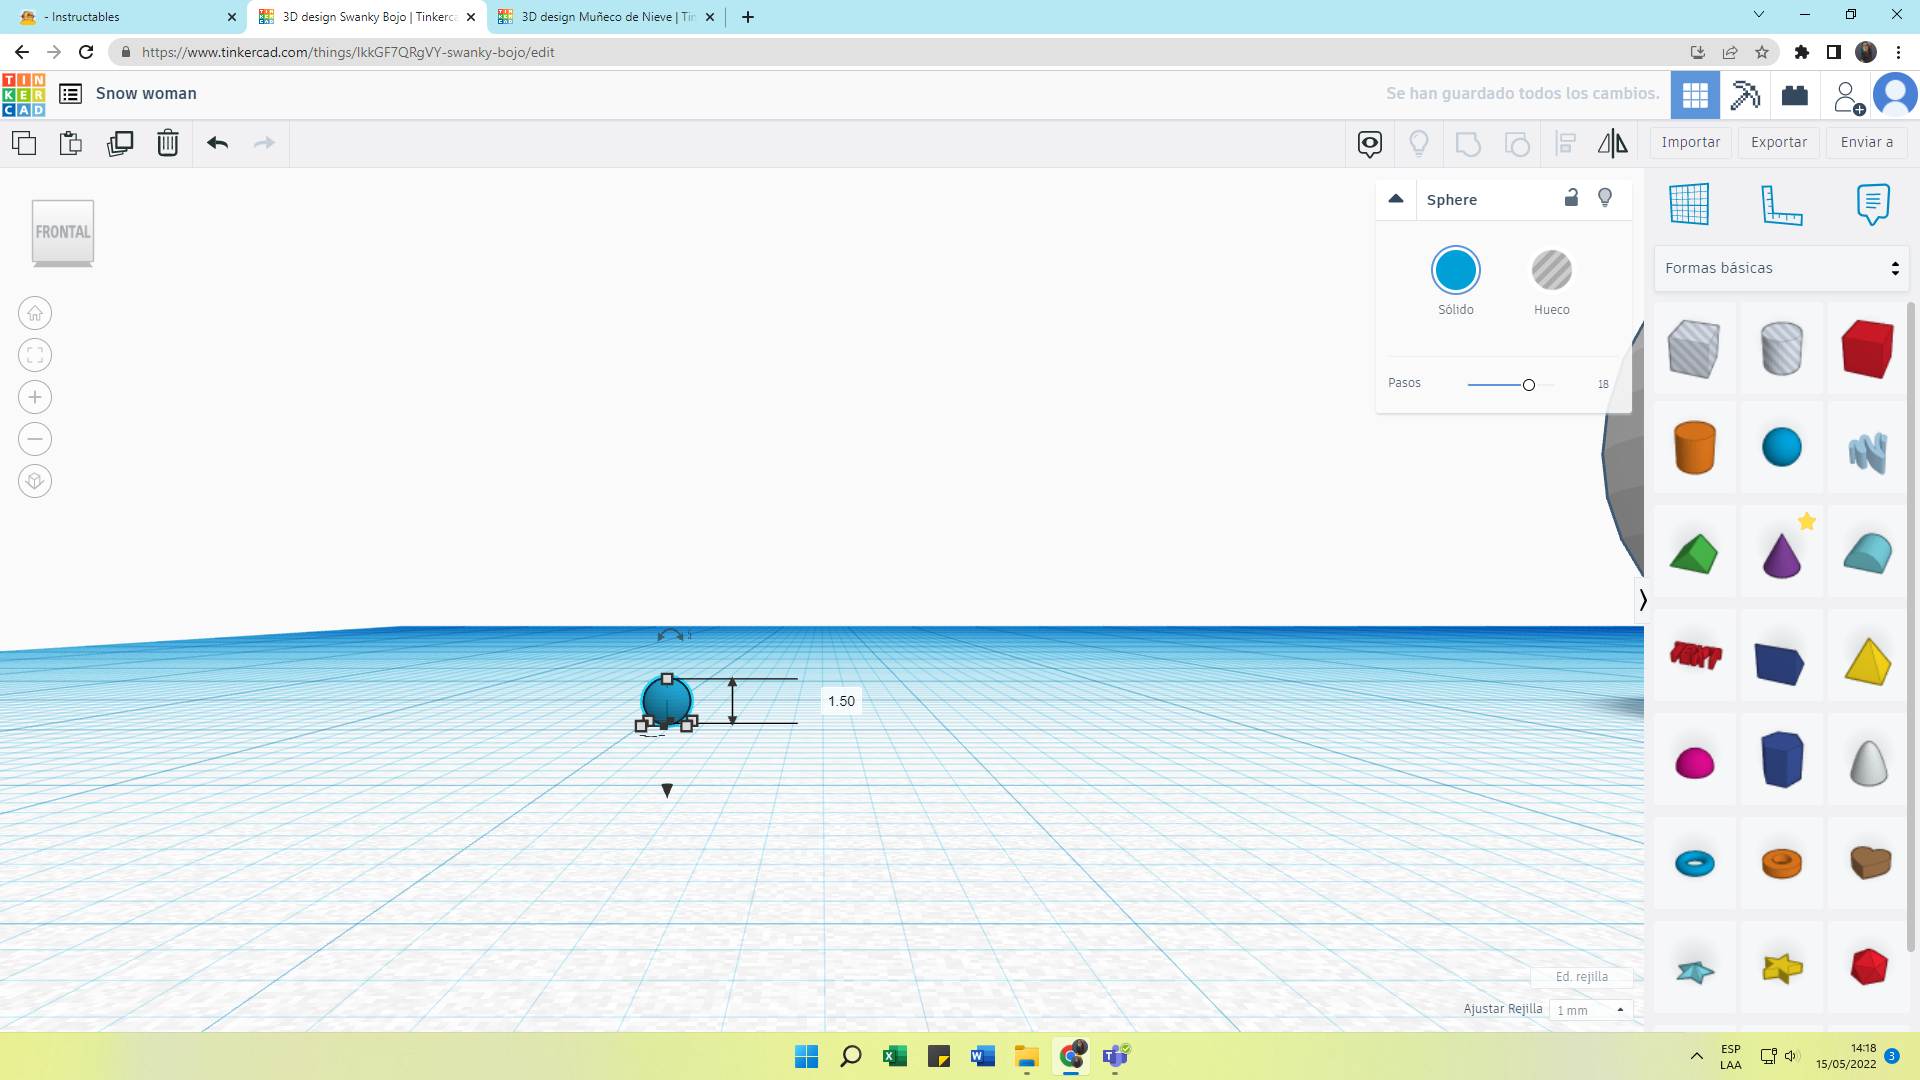
Task: Delete the selected shape with trash icon
Action: (x=167, y=143)
